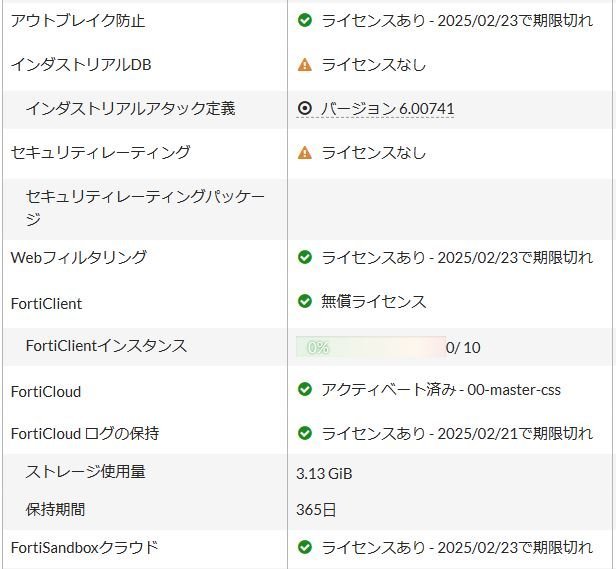The image size is (616, 569).
Task: Click the version icon beside バージョン 6.00741
Action: [x=305, y=109]
